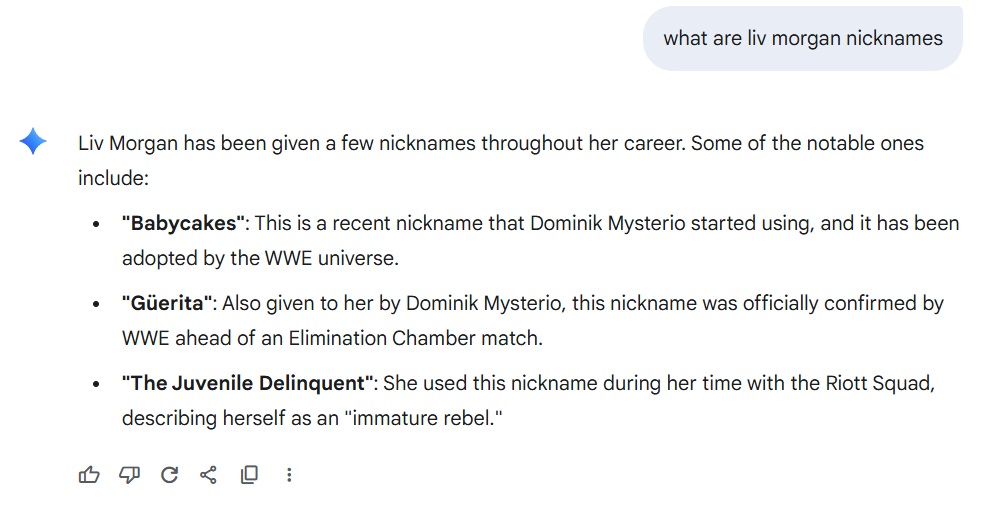The image size is (986, 516).
Task: Click the bold "Babycakes" nickname text
Action: point(184,223)
